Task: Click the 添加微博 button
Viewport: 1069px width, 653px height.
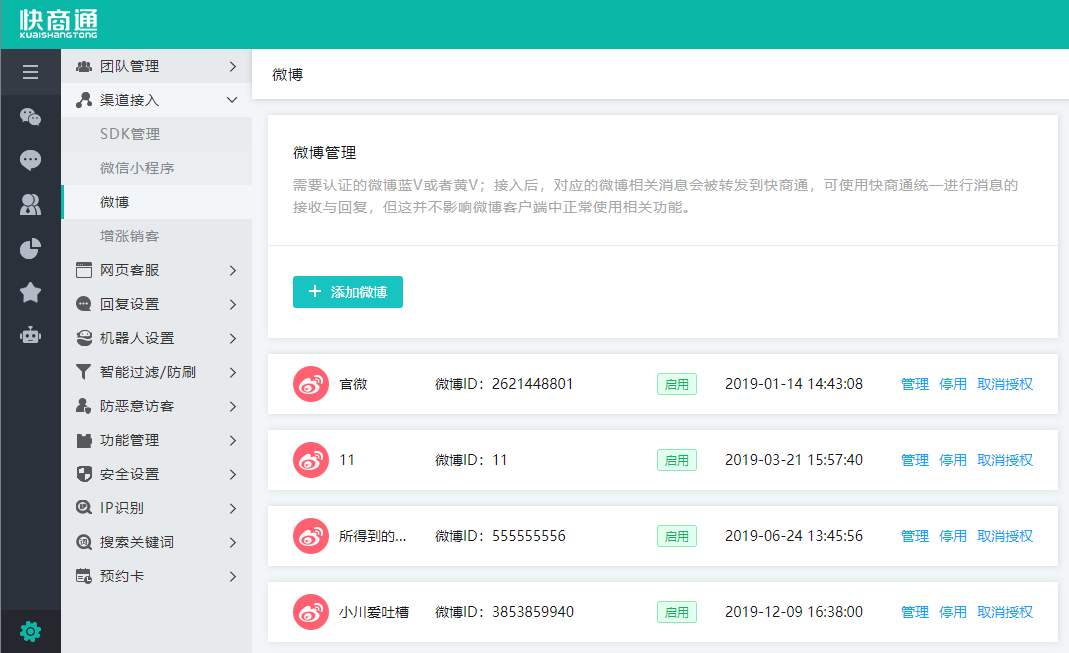Action: click(x=347, y=291)
